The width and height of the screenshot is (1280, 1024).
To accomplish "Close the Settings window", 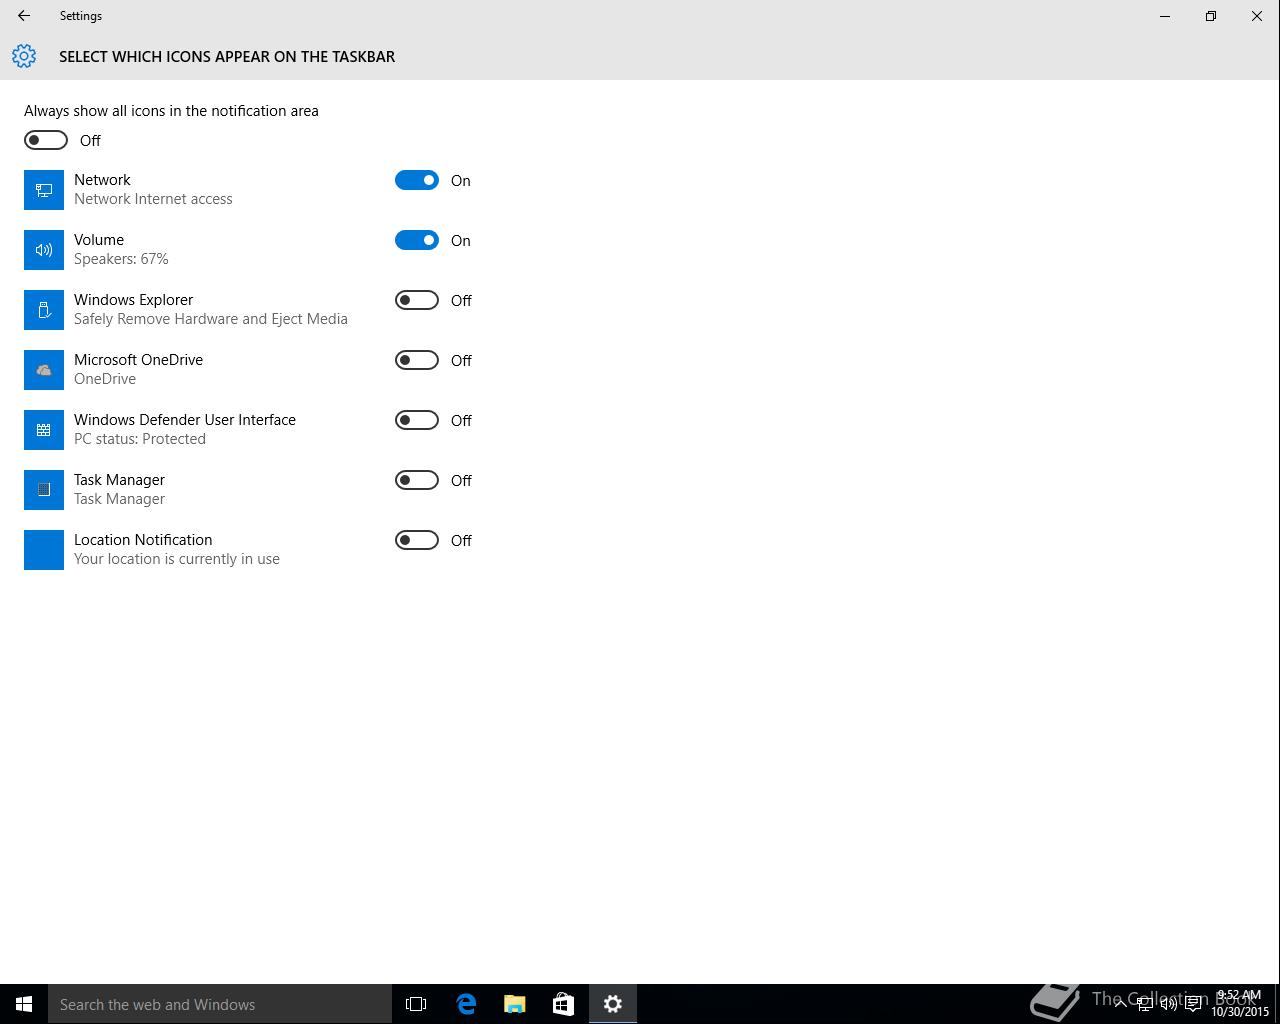I will (x=1257, y=16).
